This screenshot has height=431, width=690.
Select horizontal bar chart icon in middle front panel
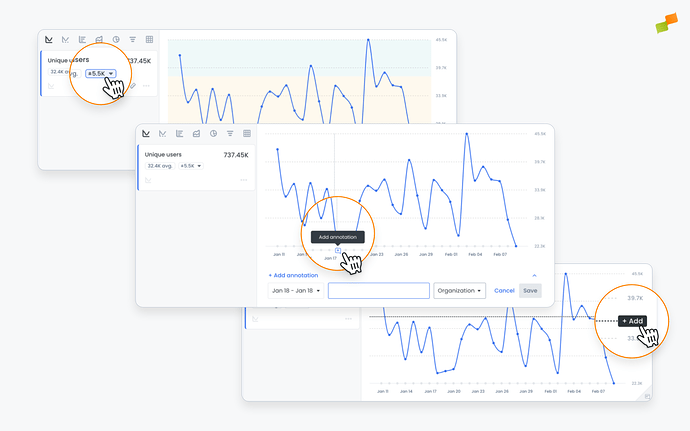point(180,133)
